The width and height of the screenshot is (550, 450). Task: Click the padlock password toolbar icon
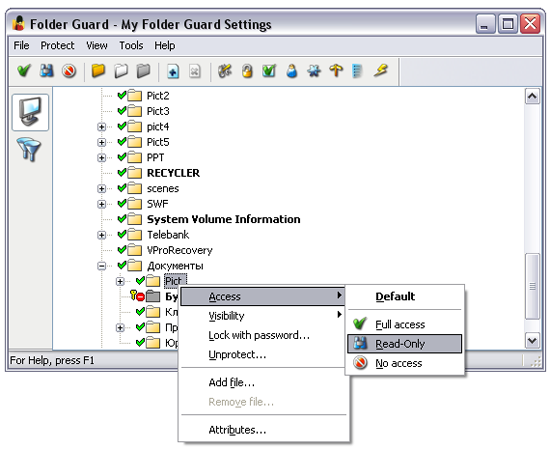tap(247, 71)
